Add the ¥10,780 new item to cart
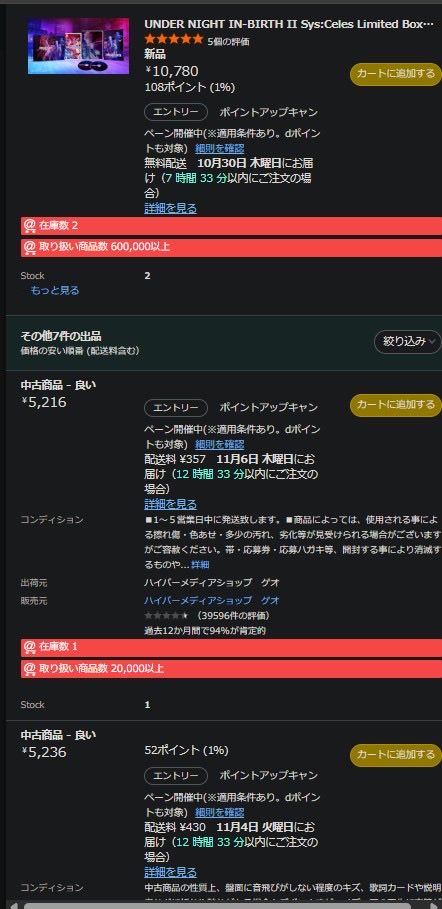Image resolution: width=442 pixels, height=909 pixels. coord(396,74)
